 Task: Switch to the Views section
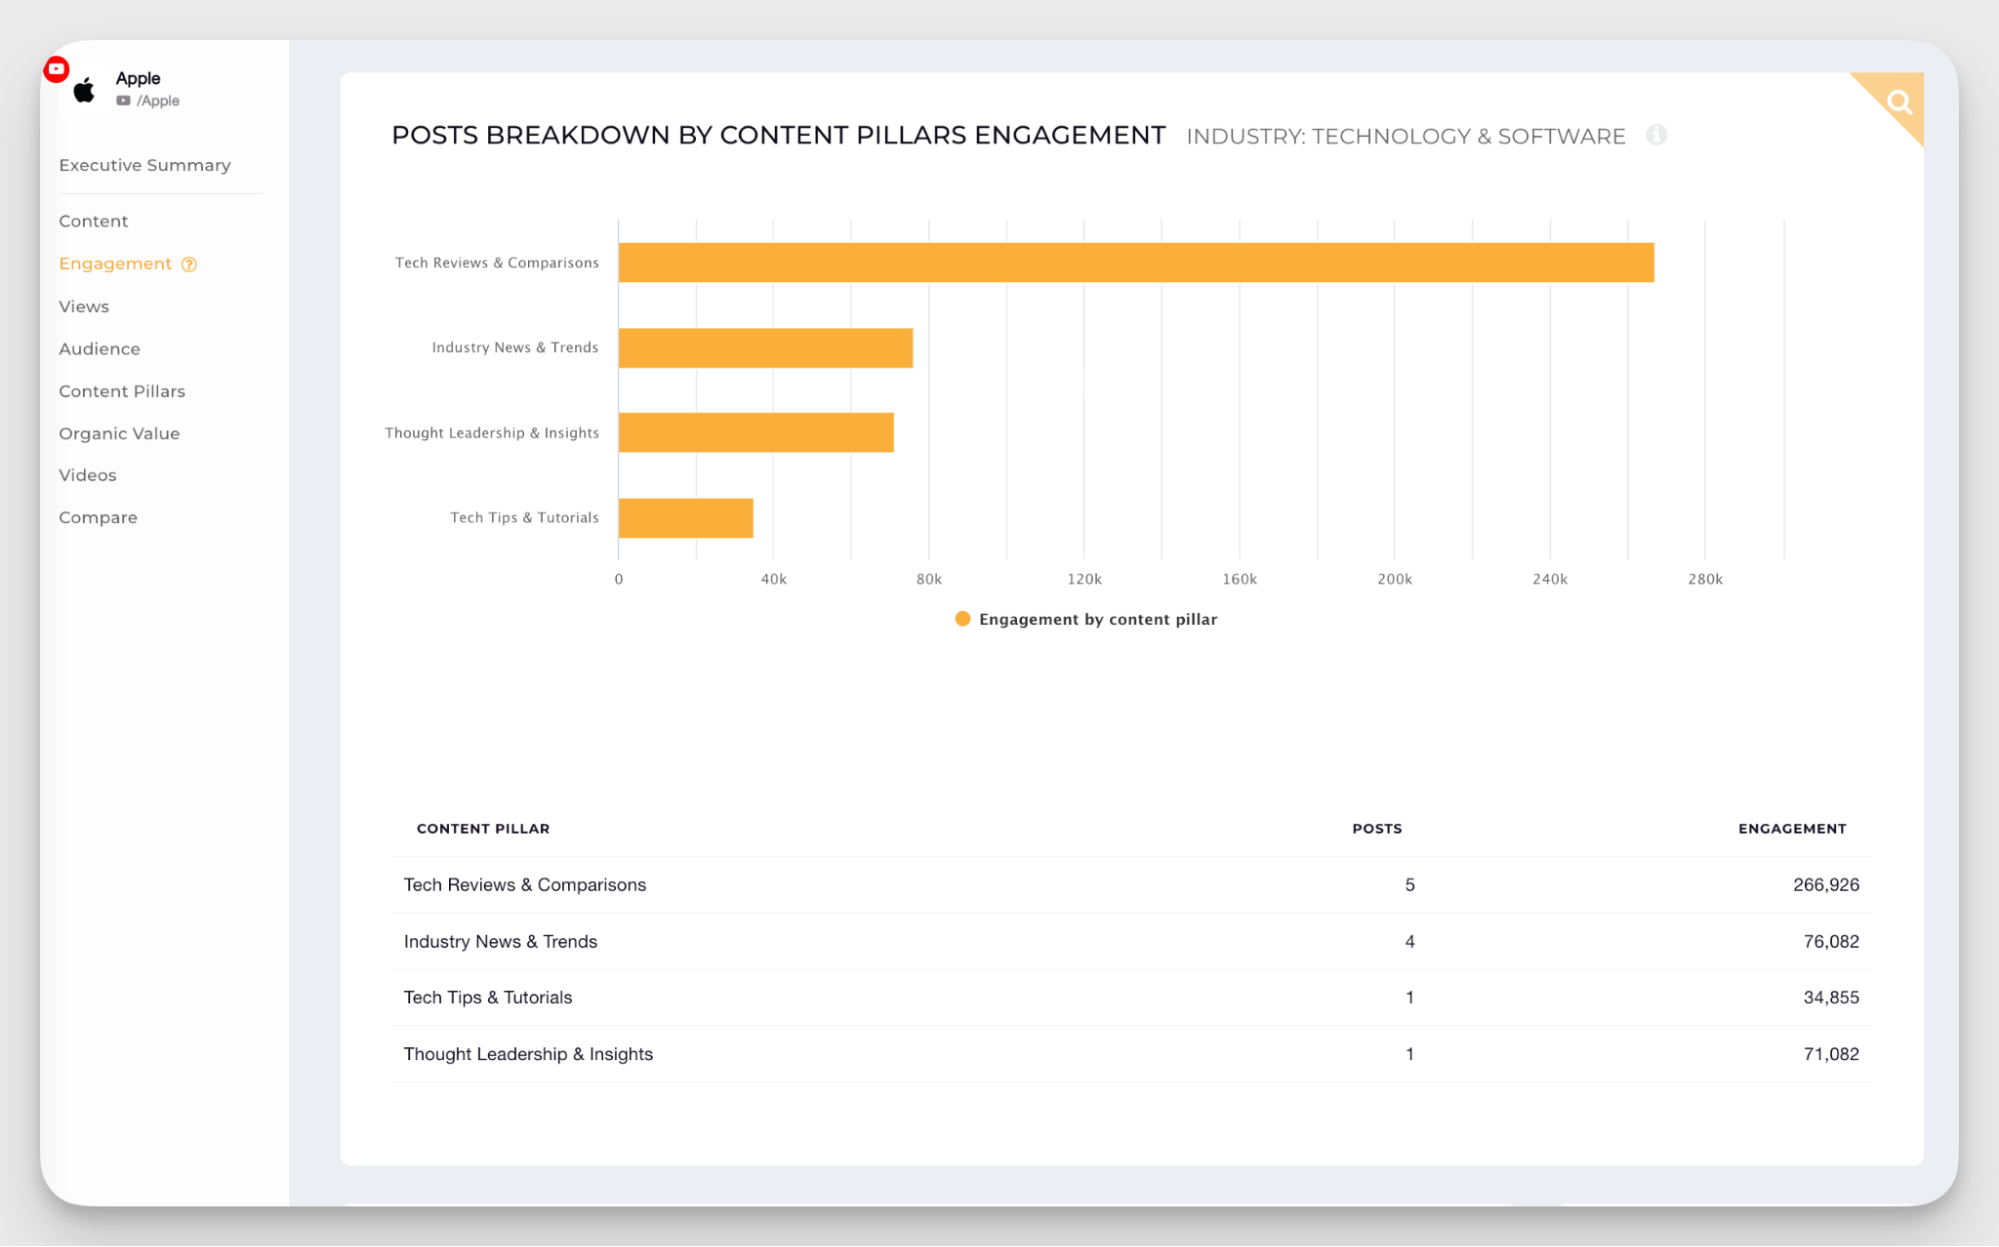pos(83,306)
